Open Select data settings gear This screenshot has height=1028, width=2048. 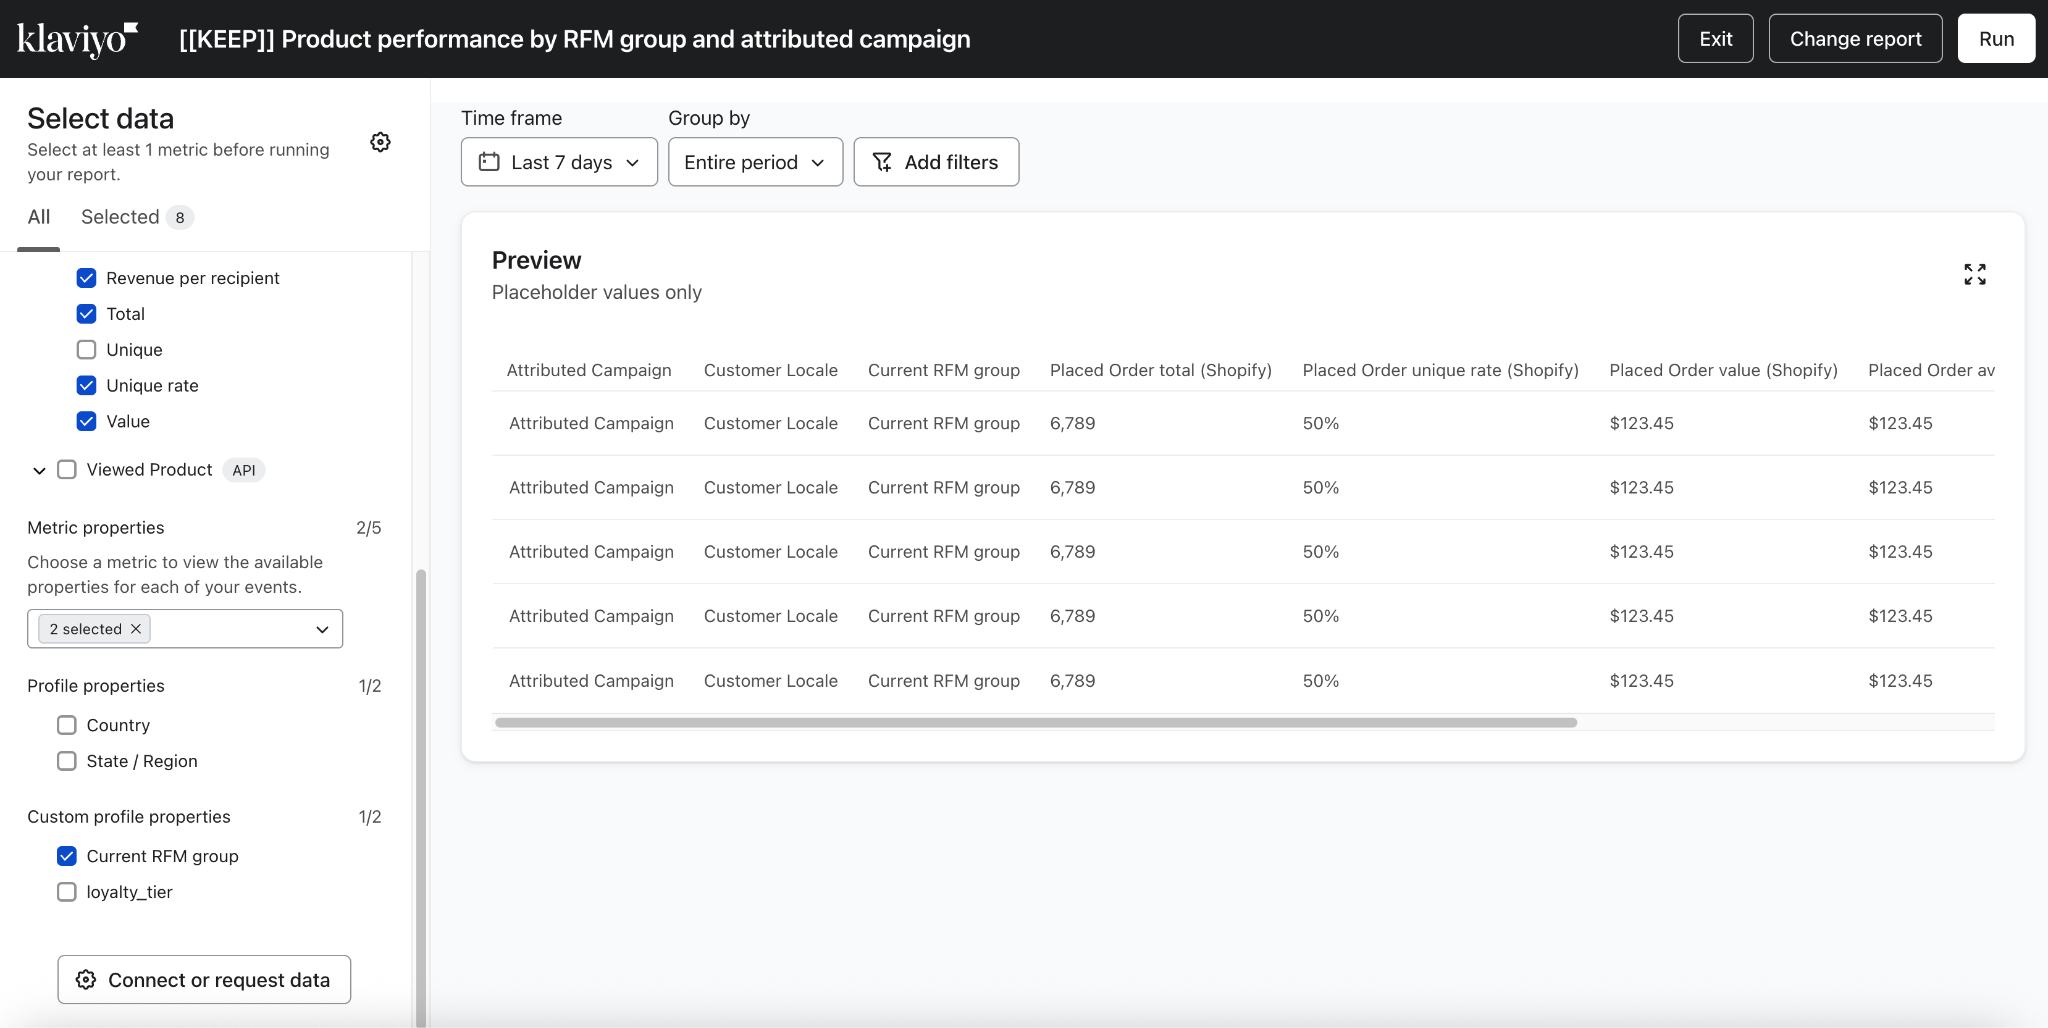[x=380, y=142]
